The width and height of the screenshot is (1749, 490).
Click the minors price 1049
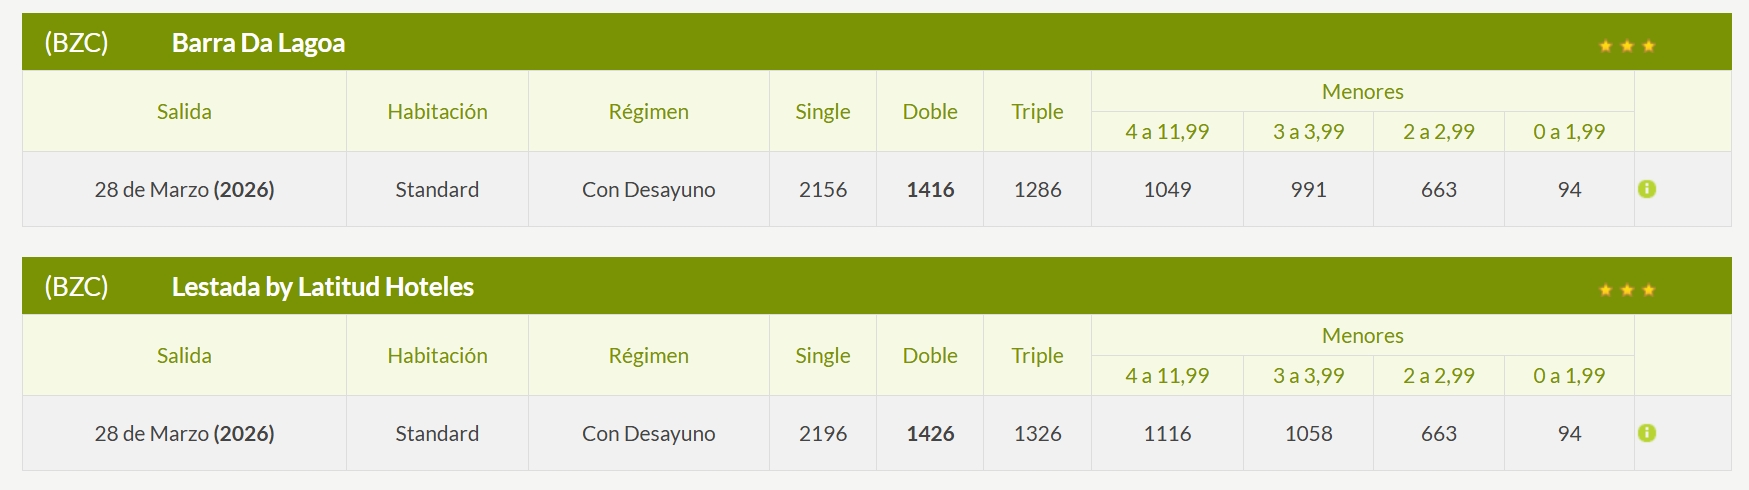(x=1167, y=189)
